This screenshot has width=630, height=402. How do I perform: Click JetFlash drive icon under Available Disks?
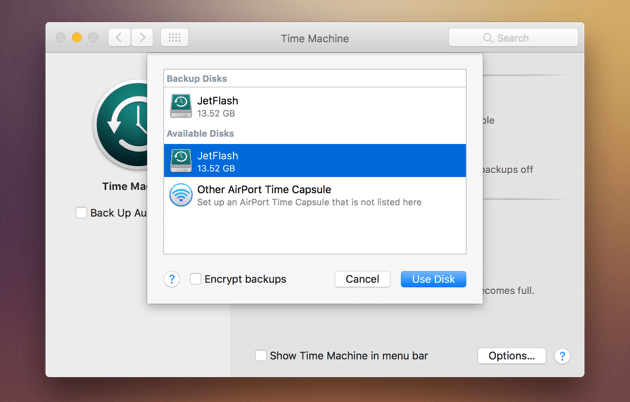pyautogui.click(x=181, y=161)
